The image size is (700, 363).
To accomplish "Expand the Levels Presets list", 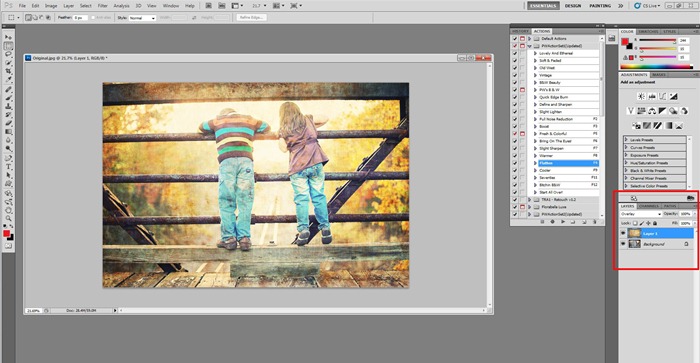I will [626, 140].
